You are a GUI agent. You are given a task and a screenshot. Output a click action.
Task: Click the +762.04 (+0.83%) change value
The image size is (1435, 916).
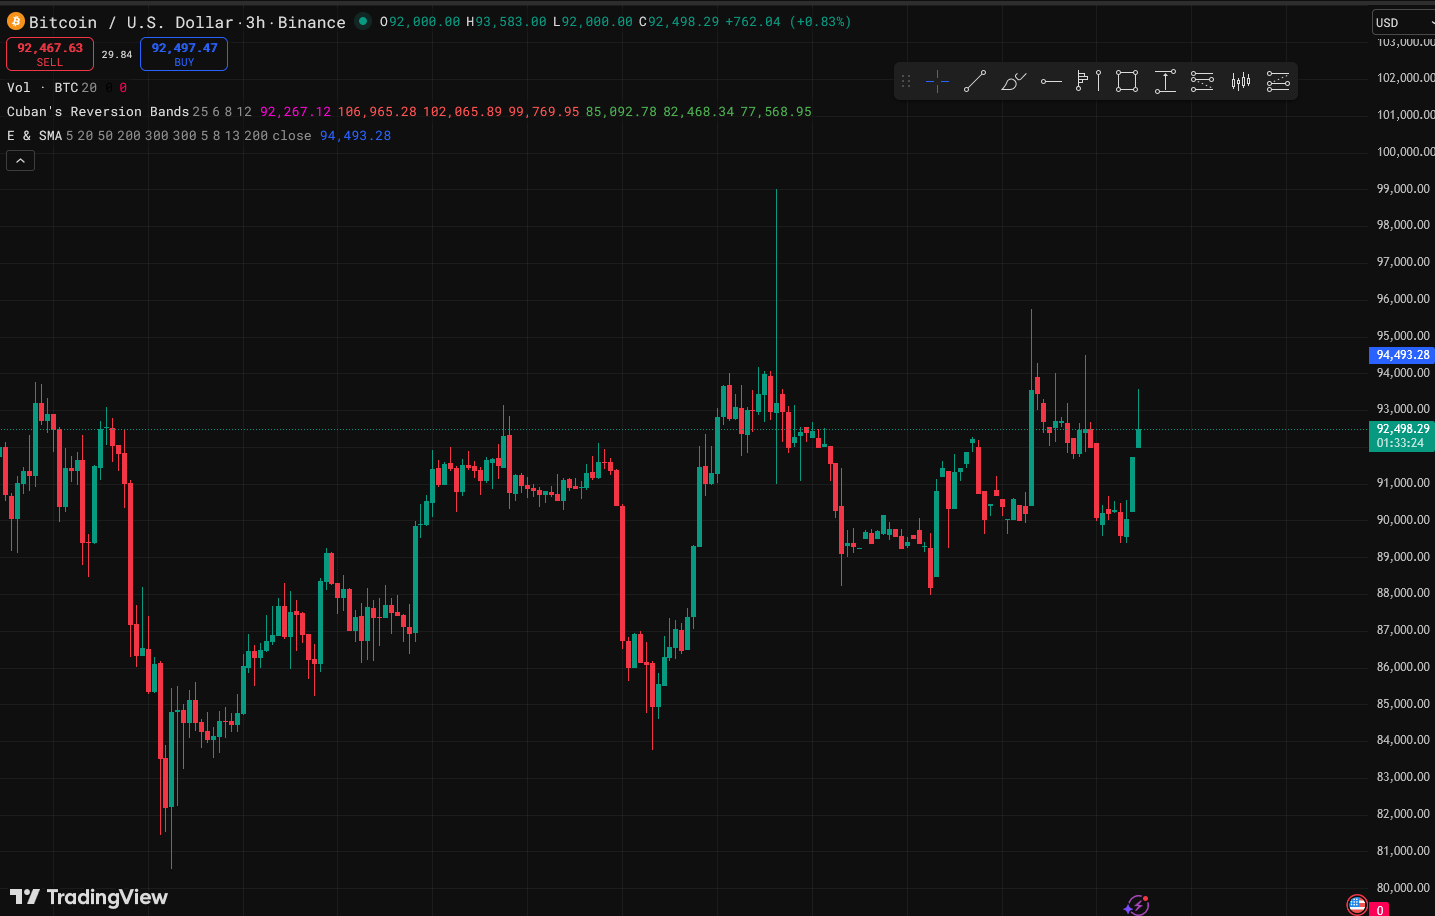789,22
